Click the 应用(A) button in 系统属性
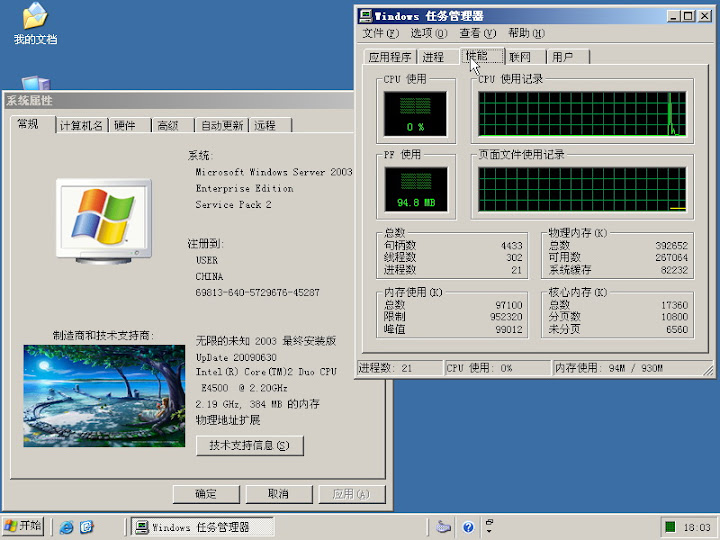Screen dimensions: 720x540 tap(352, 494)
